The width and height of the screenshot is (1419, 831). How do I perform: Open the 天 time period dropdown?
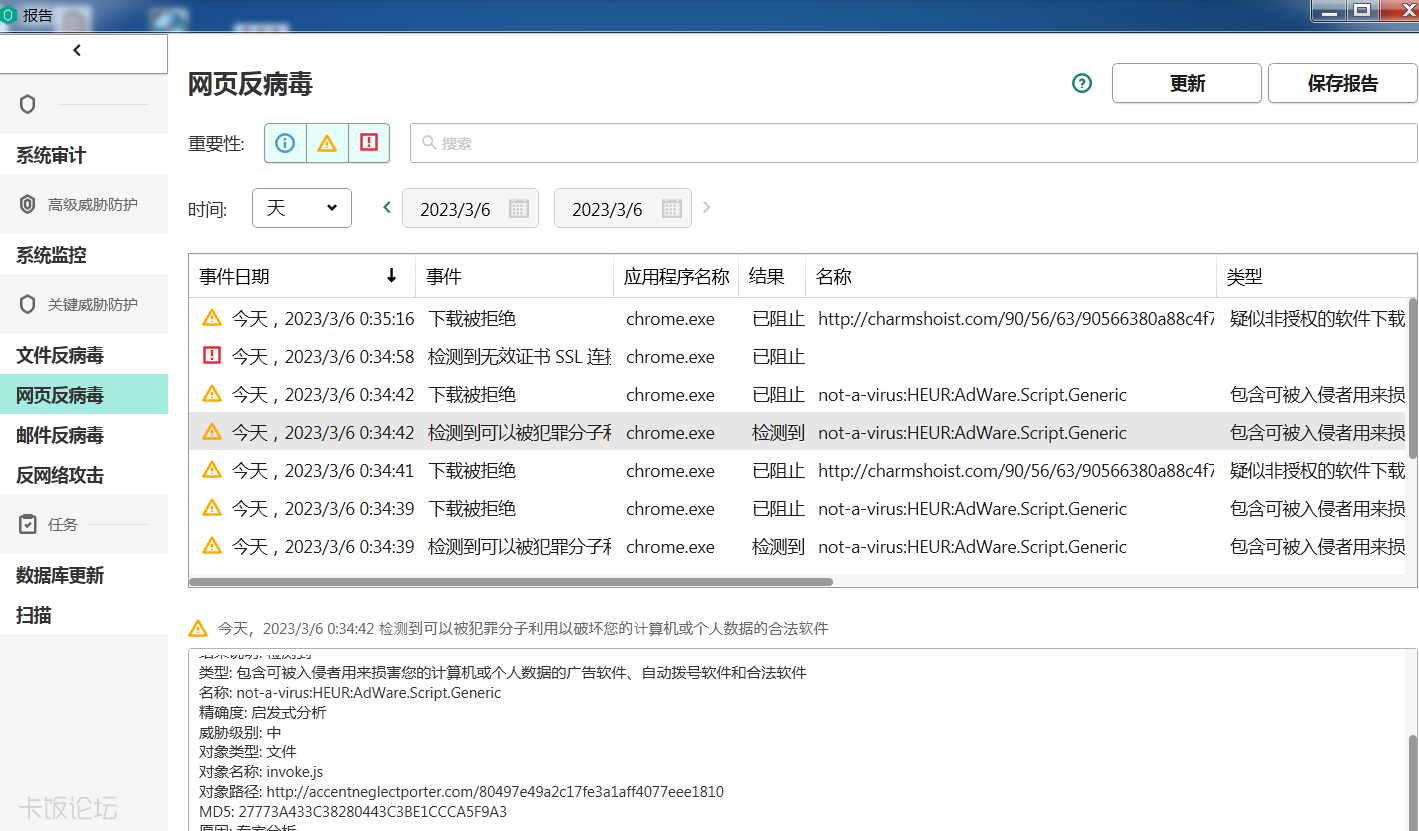(x=302, y=208)
